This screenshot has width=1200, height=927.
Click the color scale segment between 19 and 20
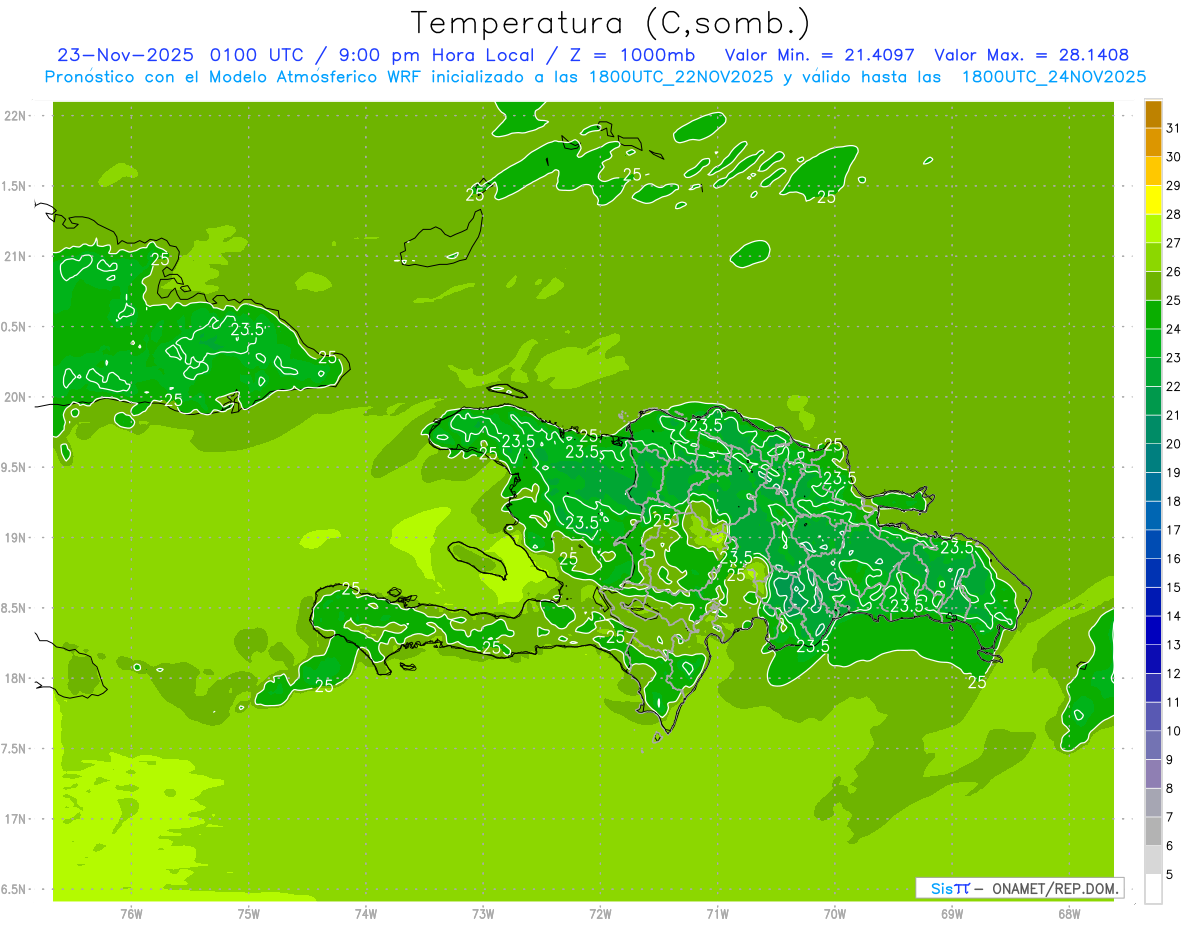tap(1153, 458)
